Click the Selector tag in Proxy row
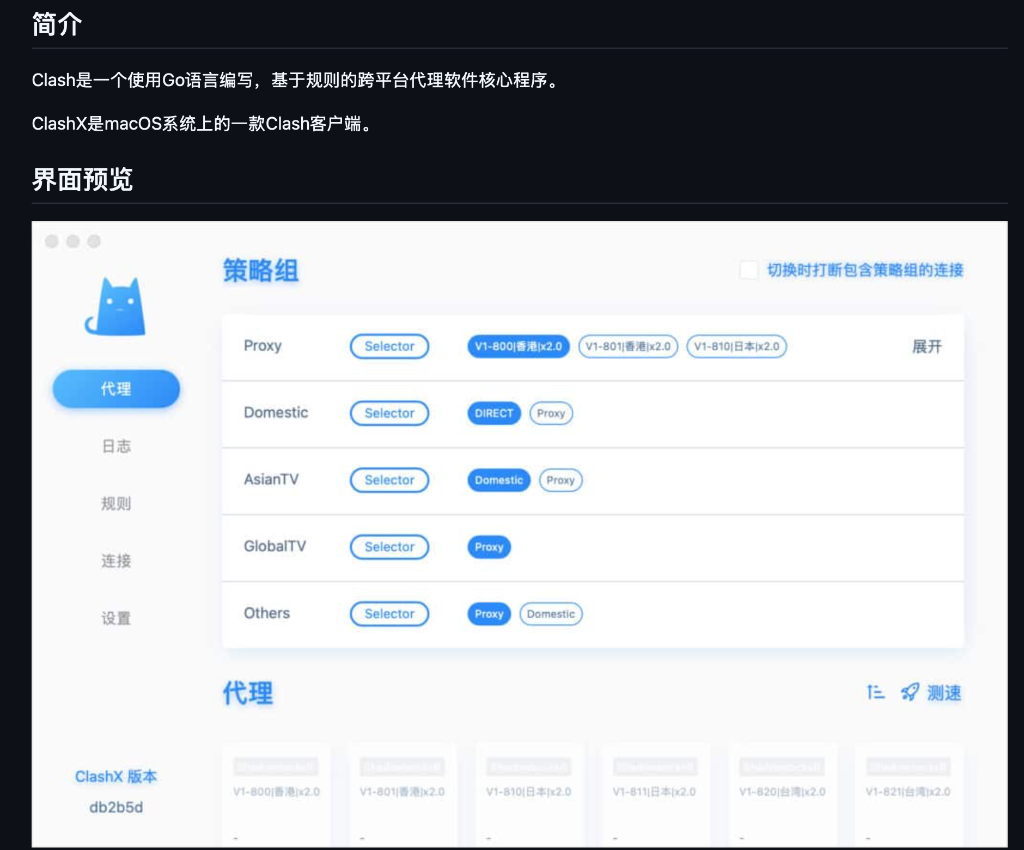 coord(389,347)
